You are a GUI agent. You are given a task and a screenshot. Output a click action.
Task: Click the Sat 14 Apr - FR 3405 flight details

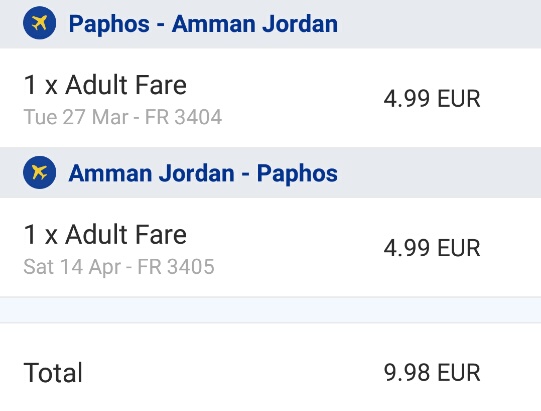coord(119,267)
